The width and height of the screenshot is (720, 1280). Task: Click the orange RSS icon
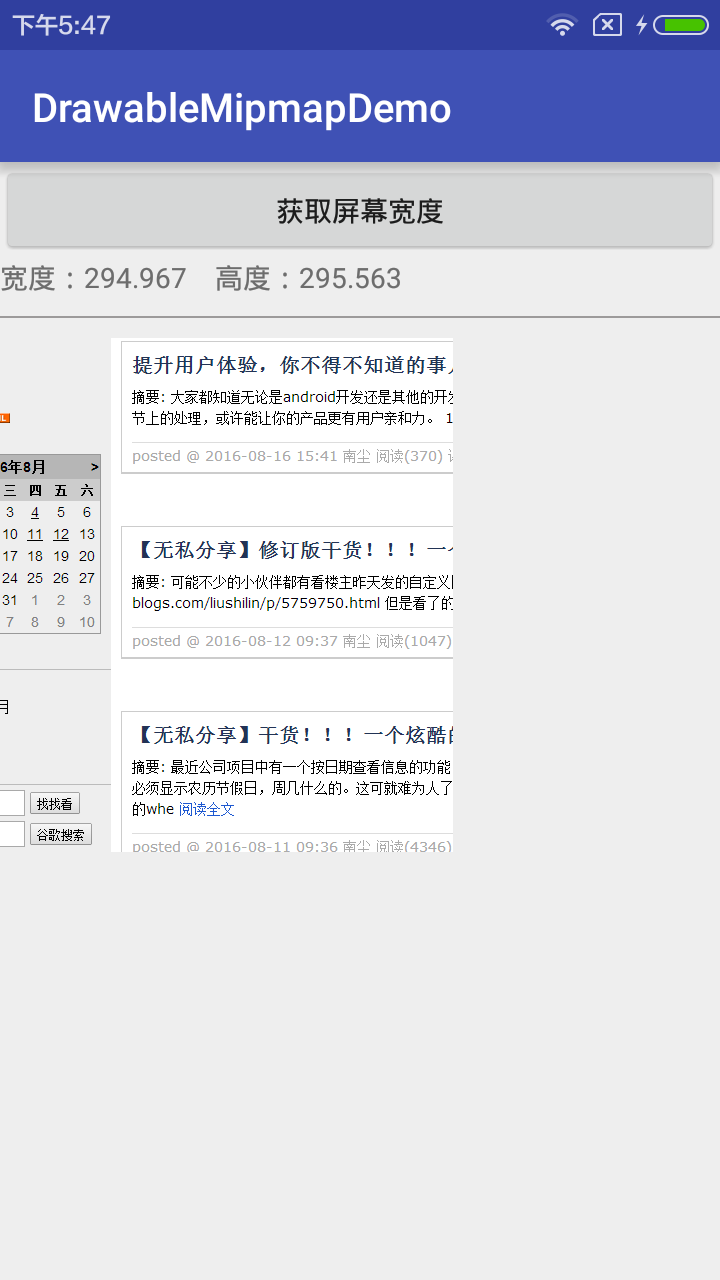pos(5,417)
